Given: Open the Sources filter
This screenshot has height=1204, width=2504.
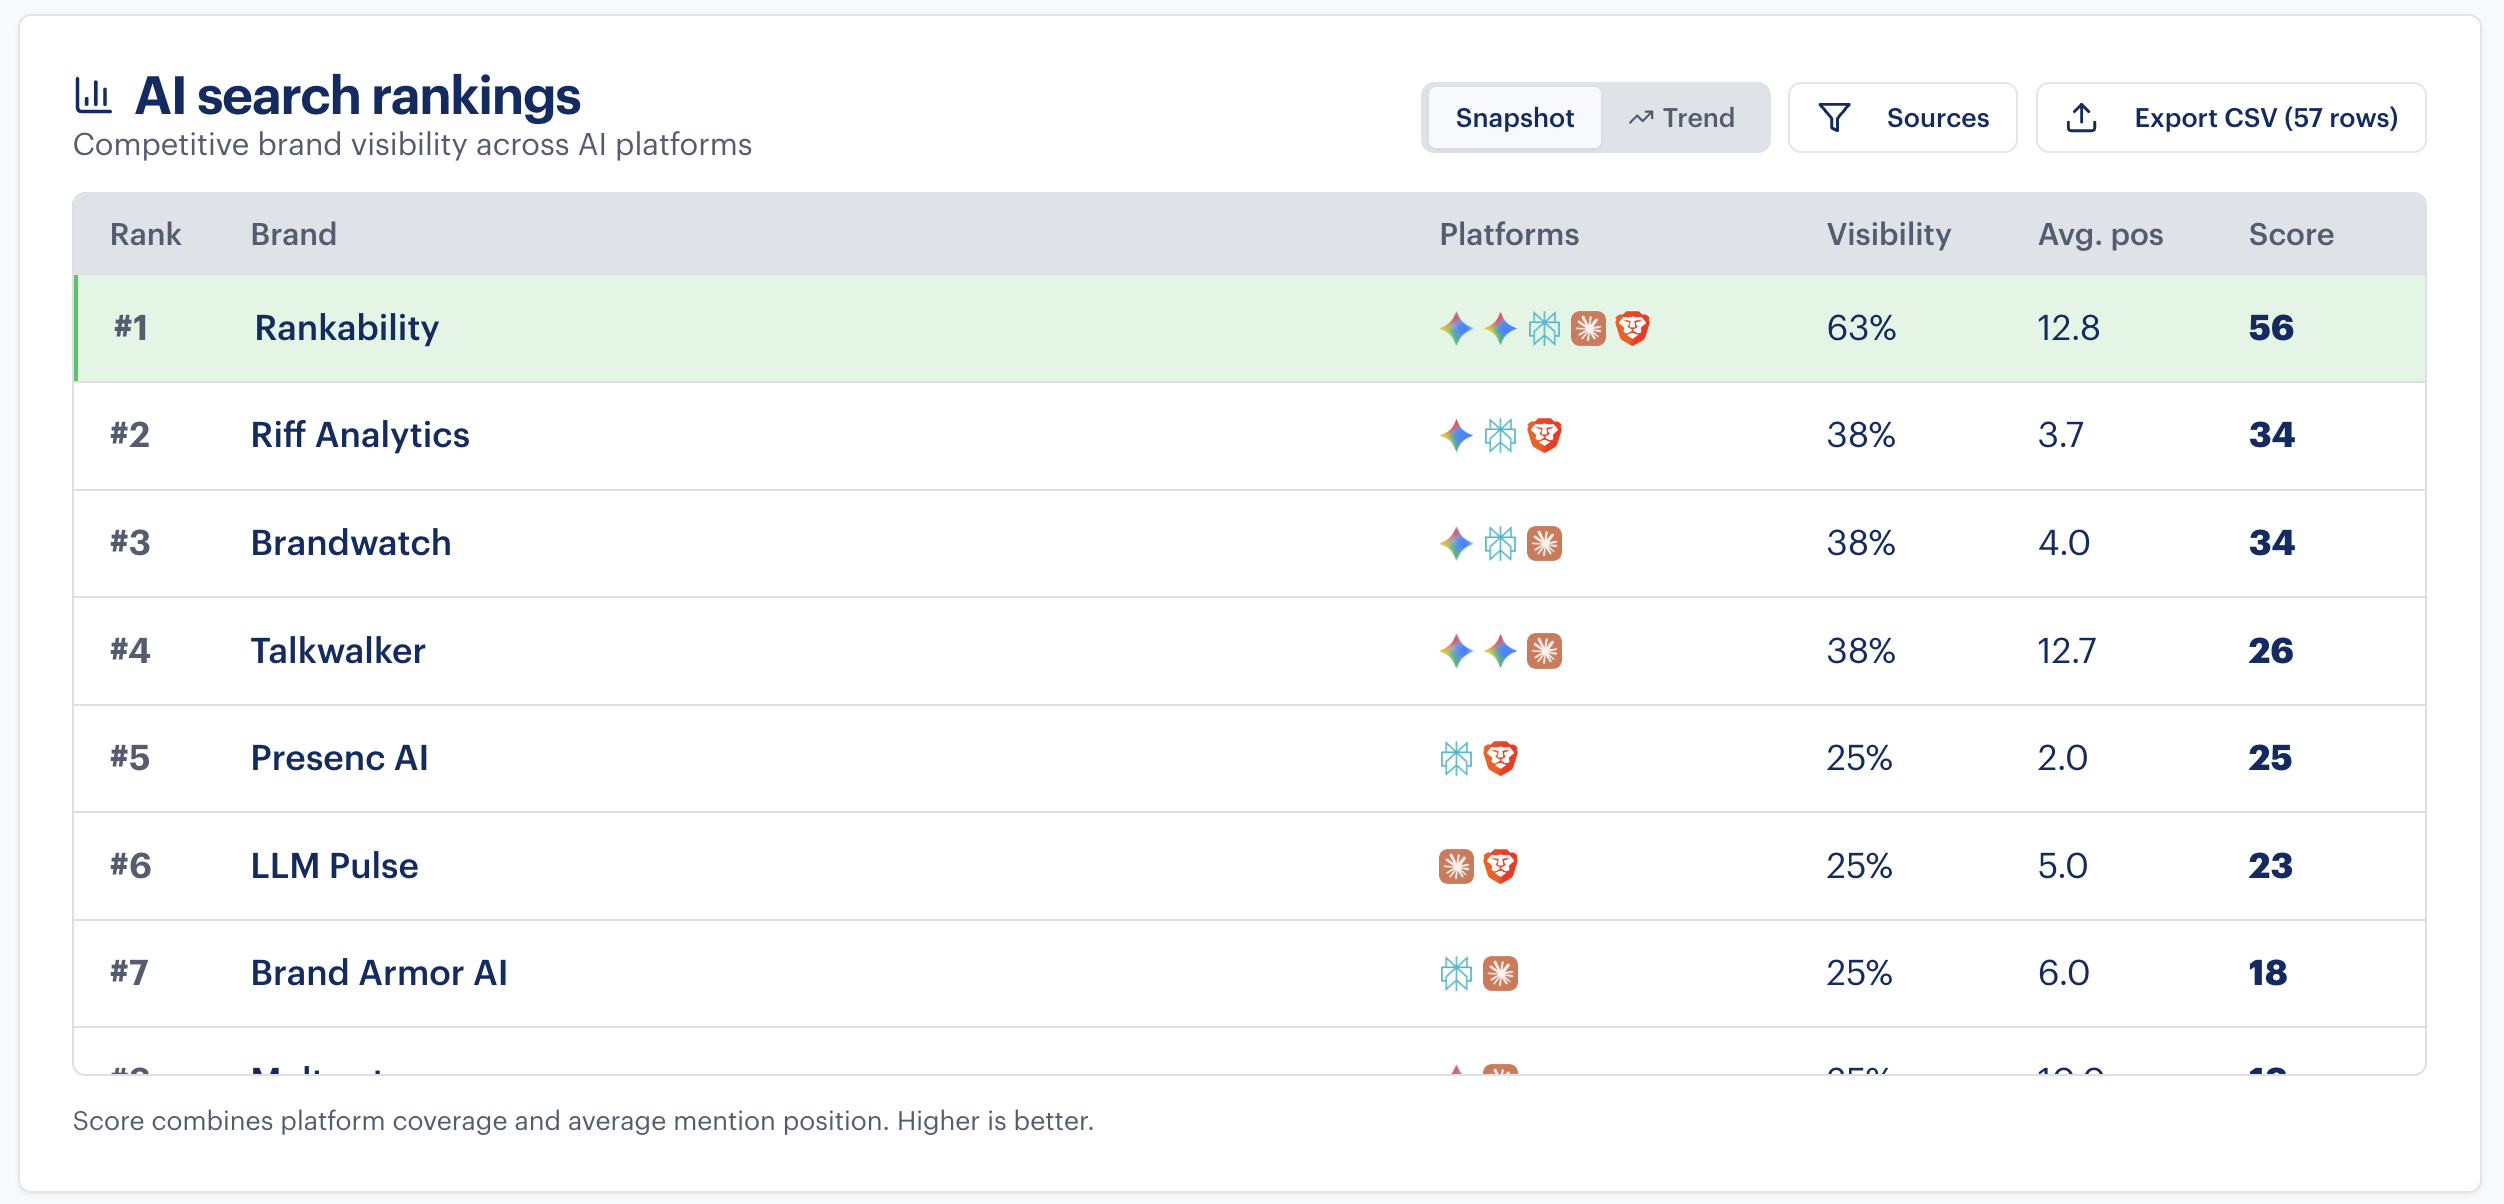Looking at the screenshot, I should [1902, 118].
